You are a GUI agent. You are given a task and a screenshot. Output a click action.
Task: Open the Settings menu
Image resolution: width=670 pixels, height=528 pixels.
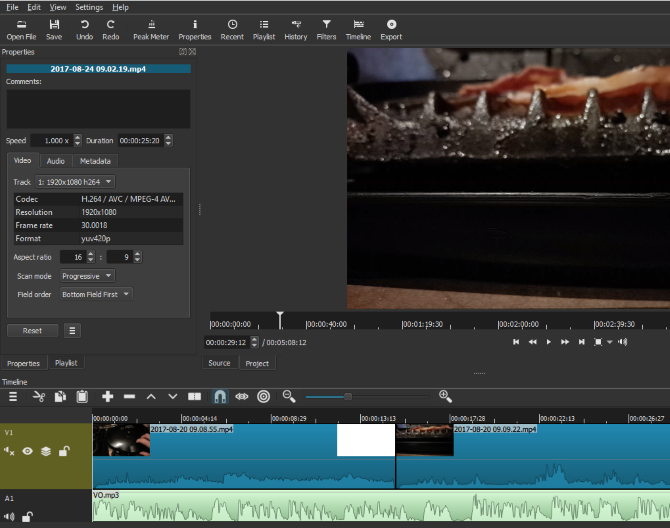tap(88, 7)
